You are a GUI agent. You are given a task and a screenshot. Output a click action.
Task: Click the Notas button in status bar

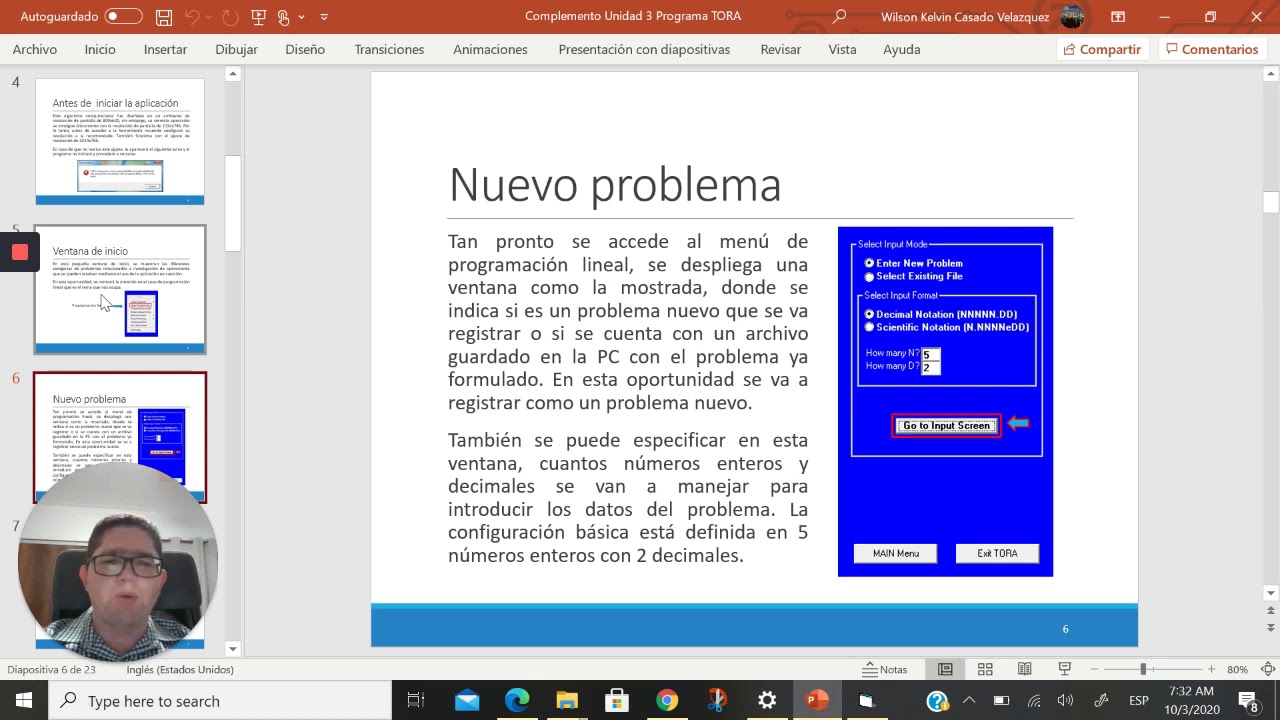tap(886, 669)
